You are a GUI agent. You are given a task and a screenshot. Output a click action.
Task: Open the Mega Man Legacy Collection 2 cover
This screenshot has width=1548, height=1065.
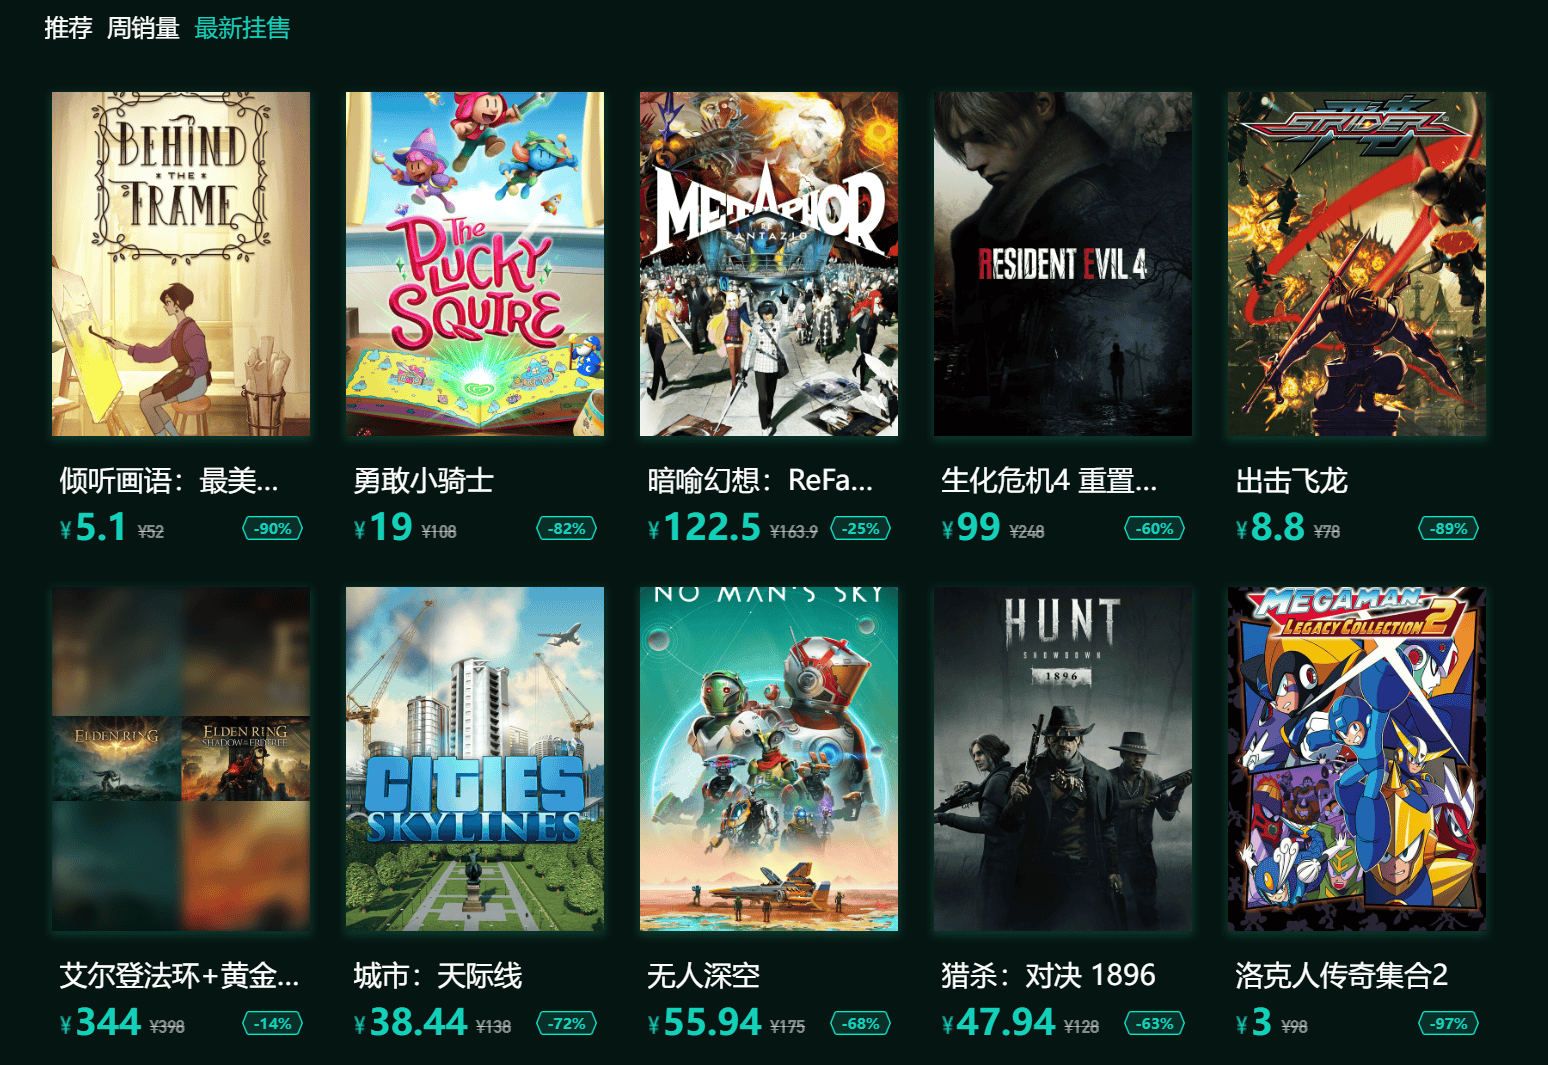pos(1357,759)
